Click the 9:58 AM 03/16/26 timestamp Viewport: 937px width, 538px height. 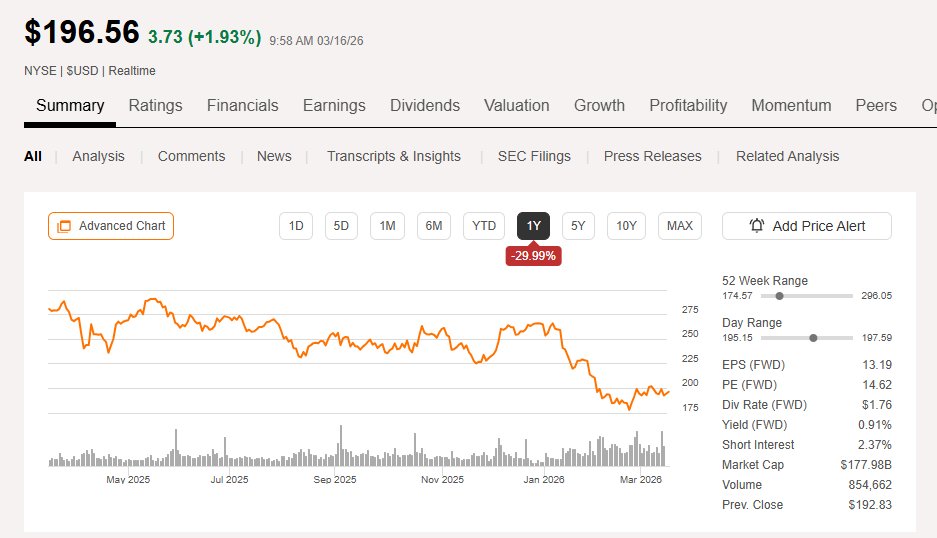tap(316, 41)
